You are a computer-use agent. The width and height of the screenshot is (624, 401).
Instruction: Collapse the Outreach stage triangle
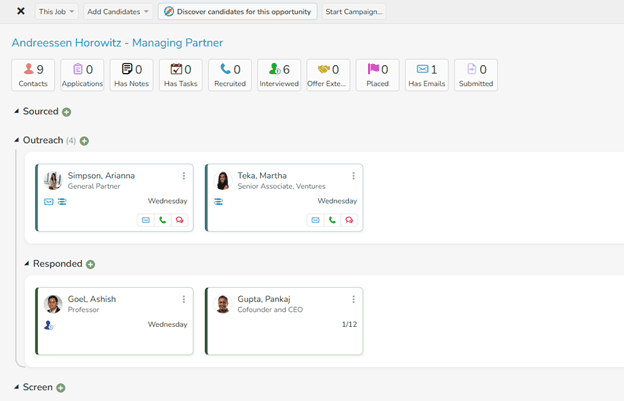(16, 140)
